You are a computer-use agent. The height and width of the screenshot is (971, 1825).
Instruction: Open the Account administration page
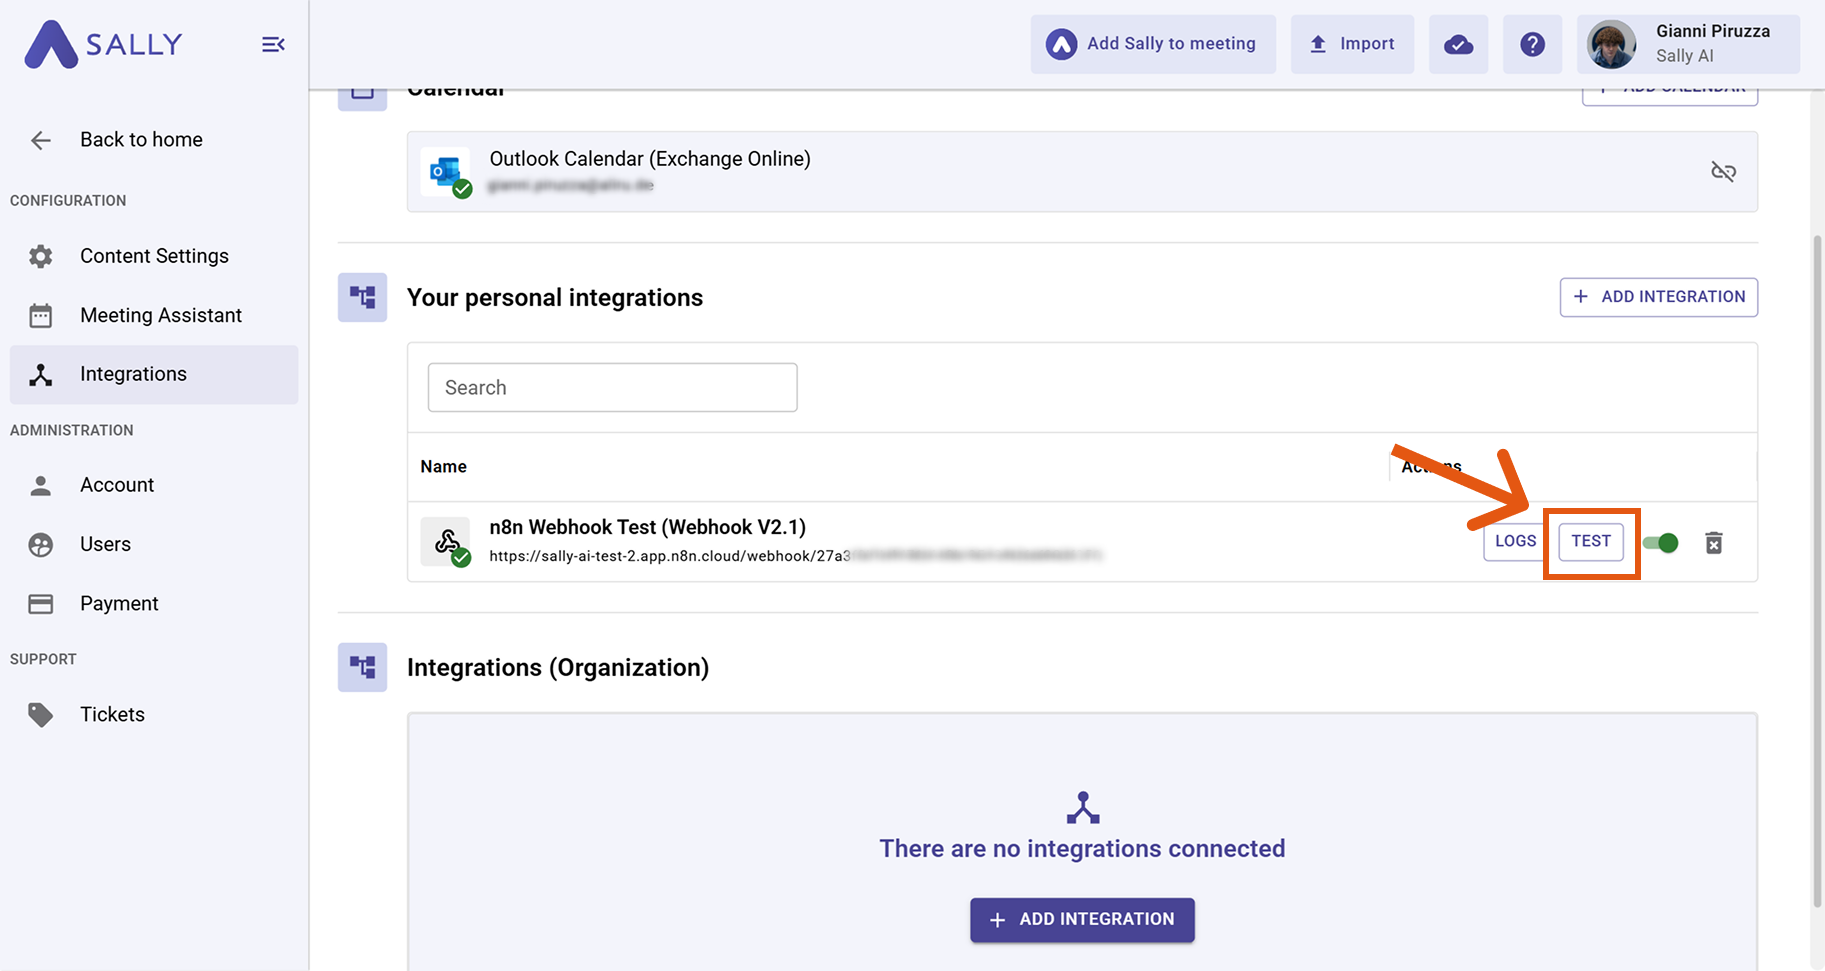tap(117, 485)
